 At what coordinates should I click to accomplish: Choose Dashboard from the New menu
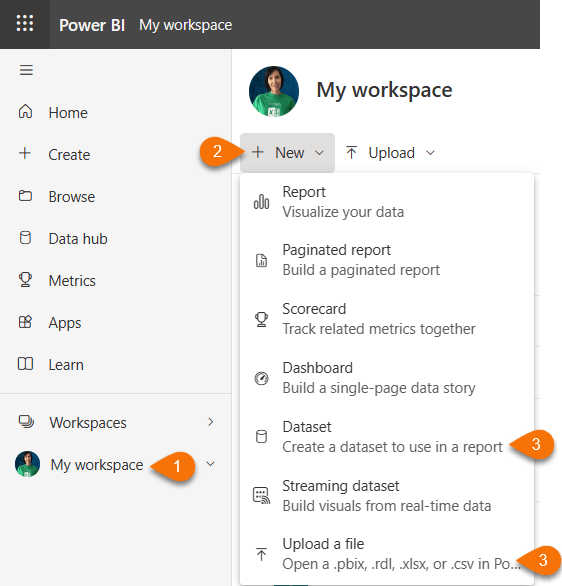[387, 378]
